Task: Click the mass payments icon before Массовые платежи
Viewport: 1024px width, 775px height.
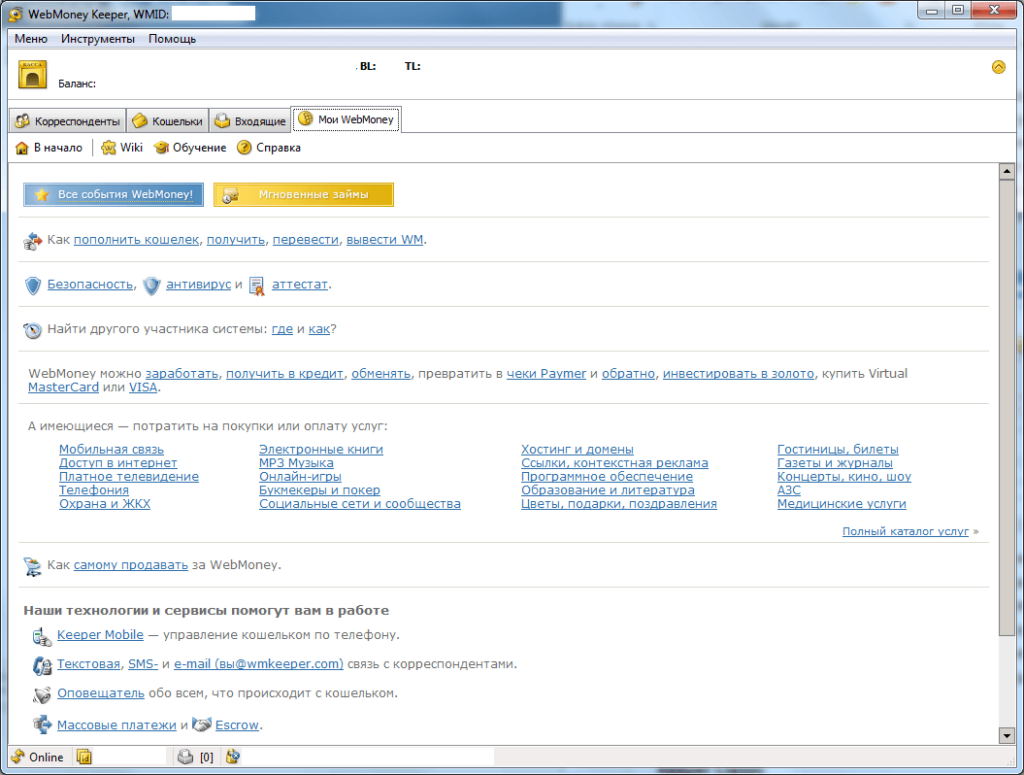Action: (42, 724)
